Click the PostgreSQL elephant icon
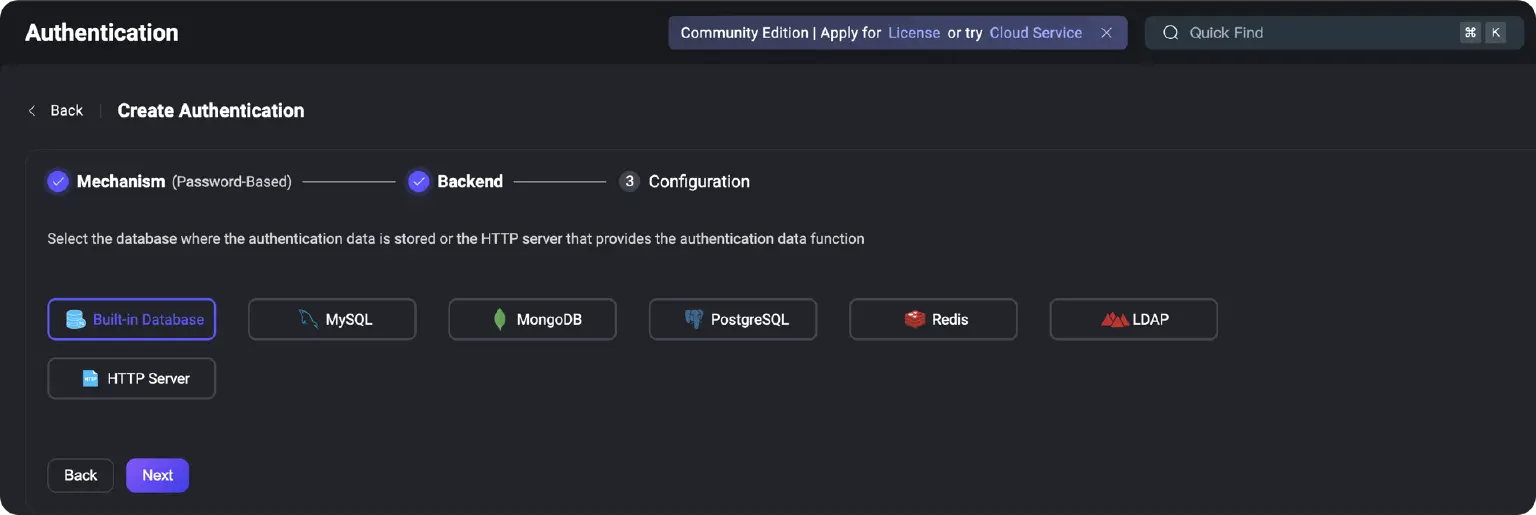 694,320
